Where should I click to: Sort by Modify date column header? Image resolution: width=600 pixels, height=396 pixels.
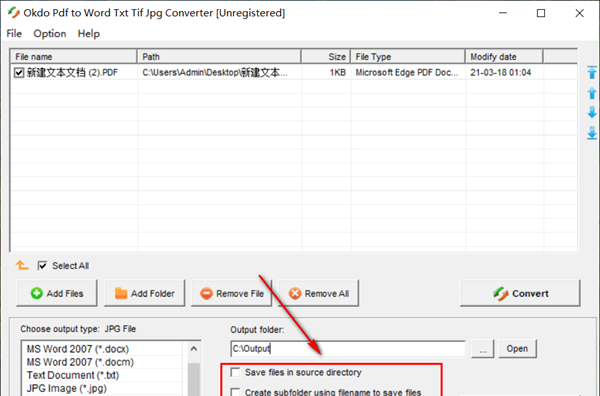tap(504, 57)
